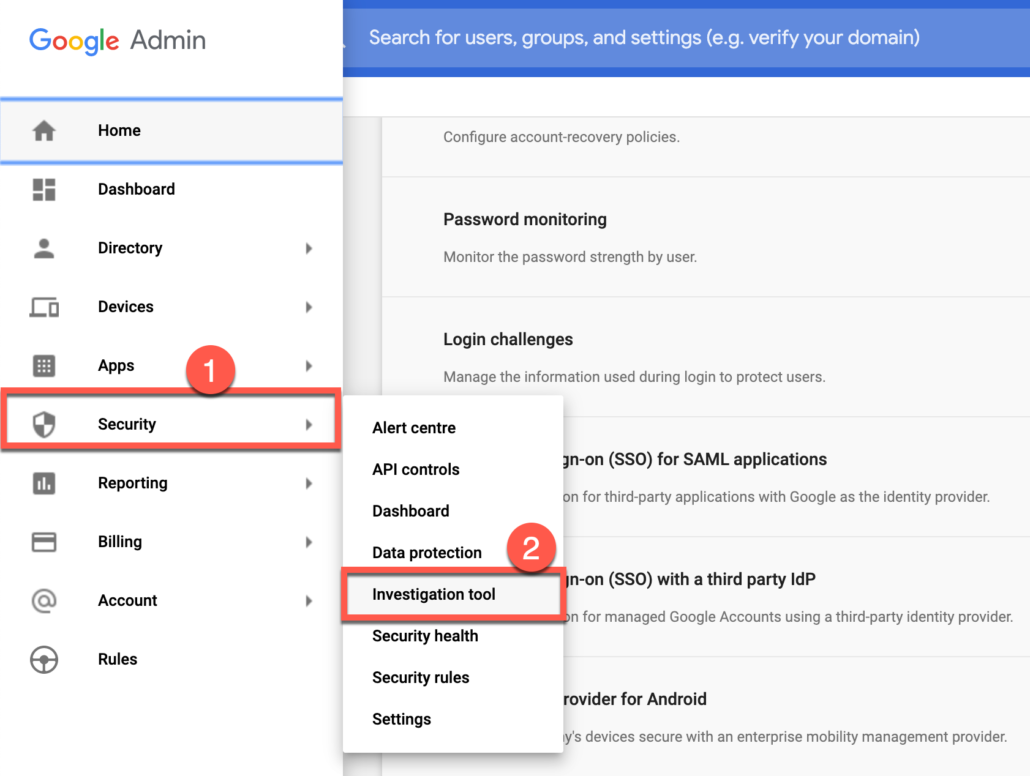Expand the Account submenu arrow
The height and width of the screenshot is (776, 1030).
(x=309, y=601)
